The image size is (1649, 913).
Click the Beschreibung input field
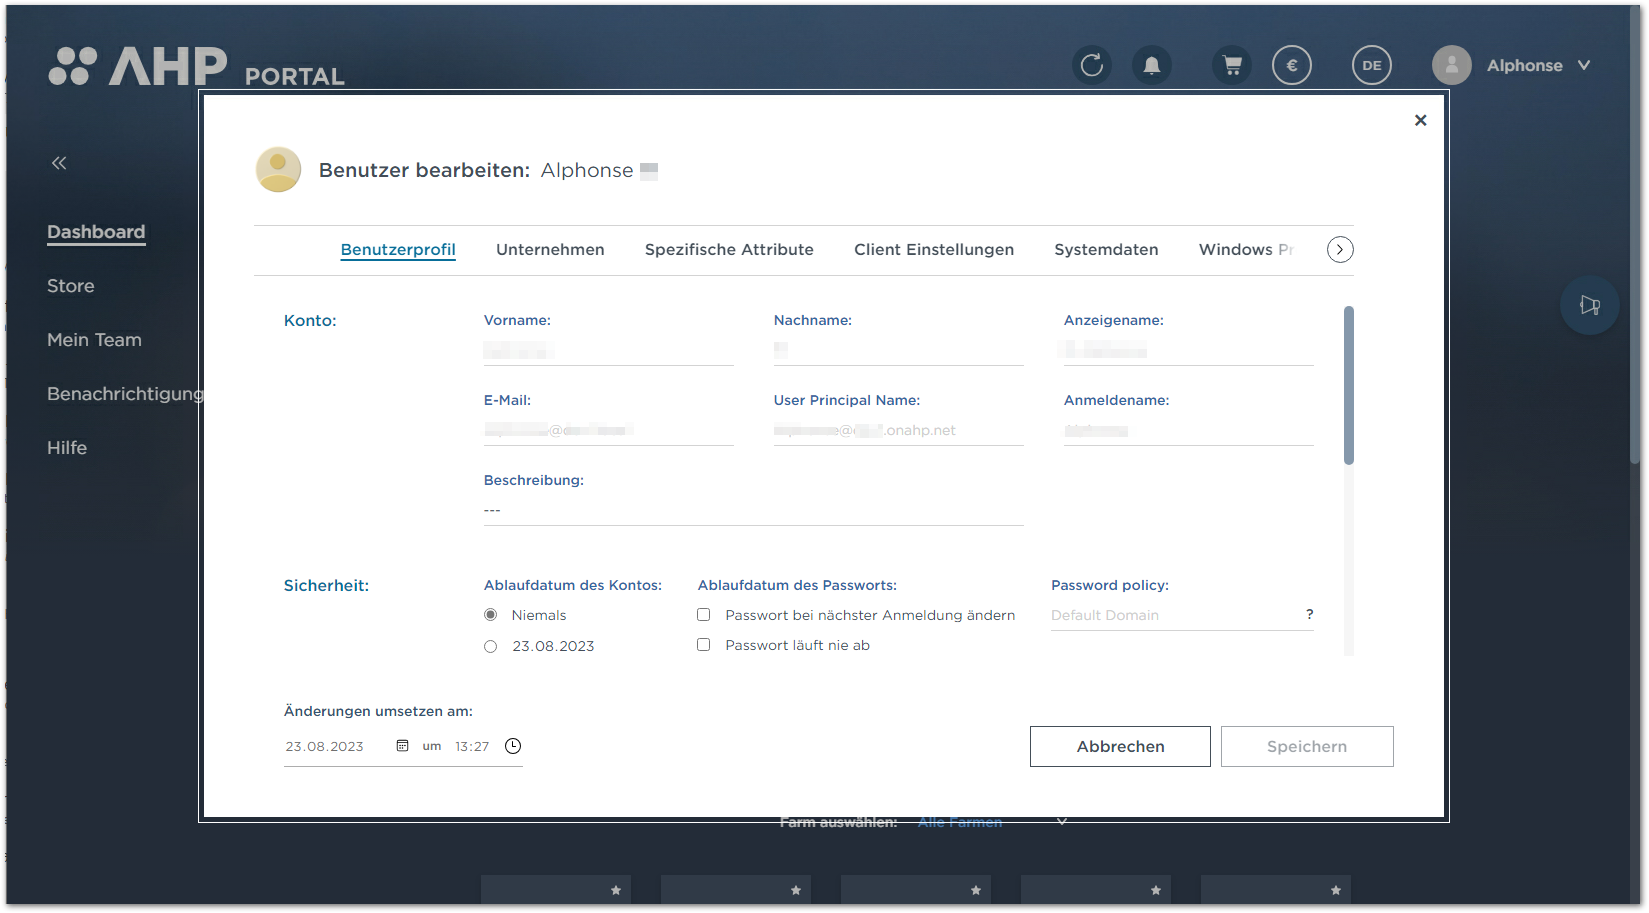[x=754, y=510]
